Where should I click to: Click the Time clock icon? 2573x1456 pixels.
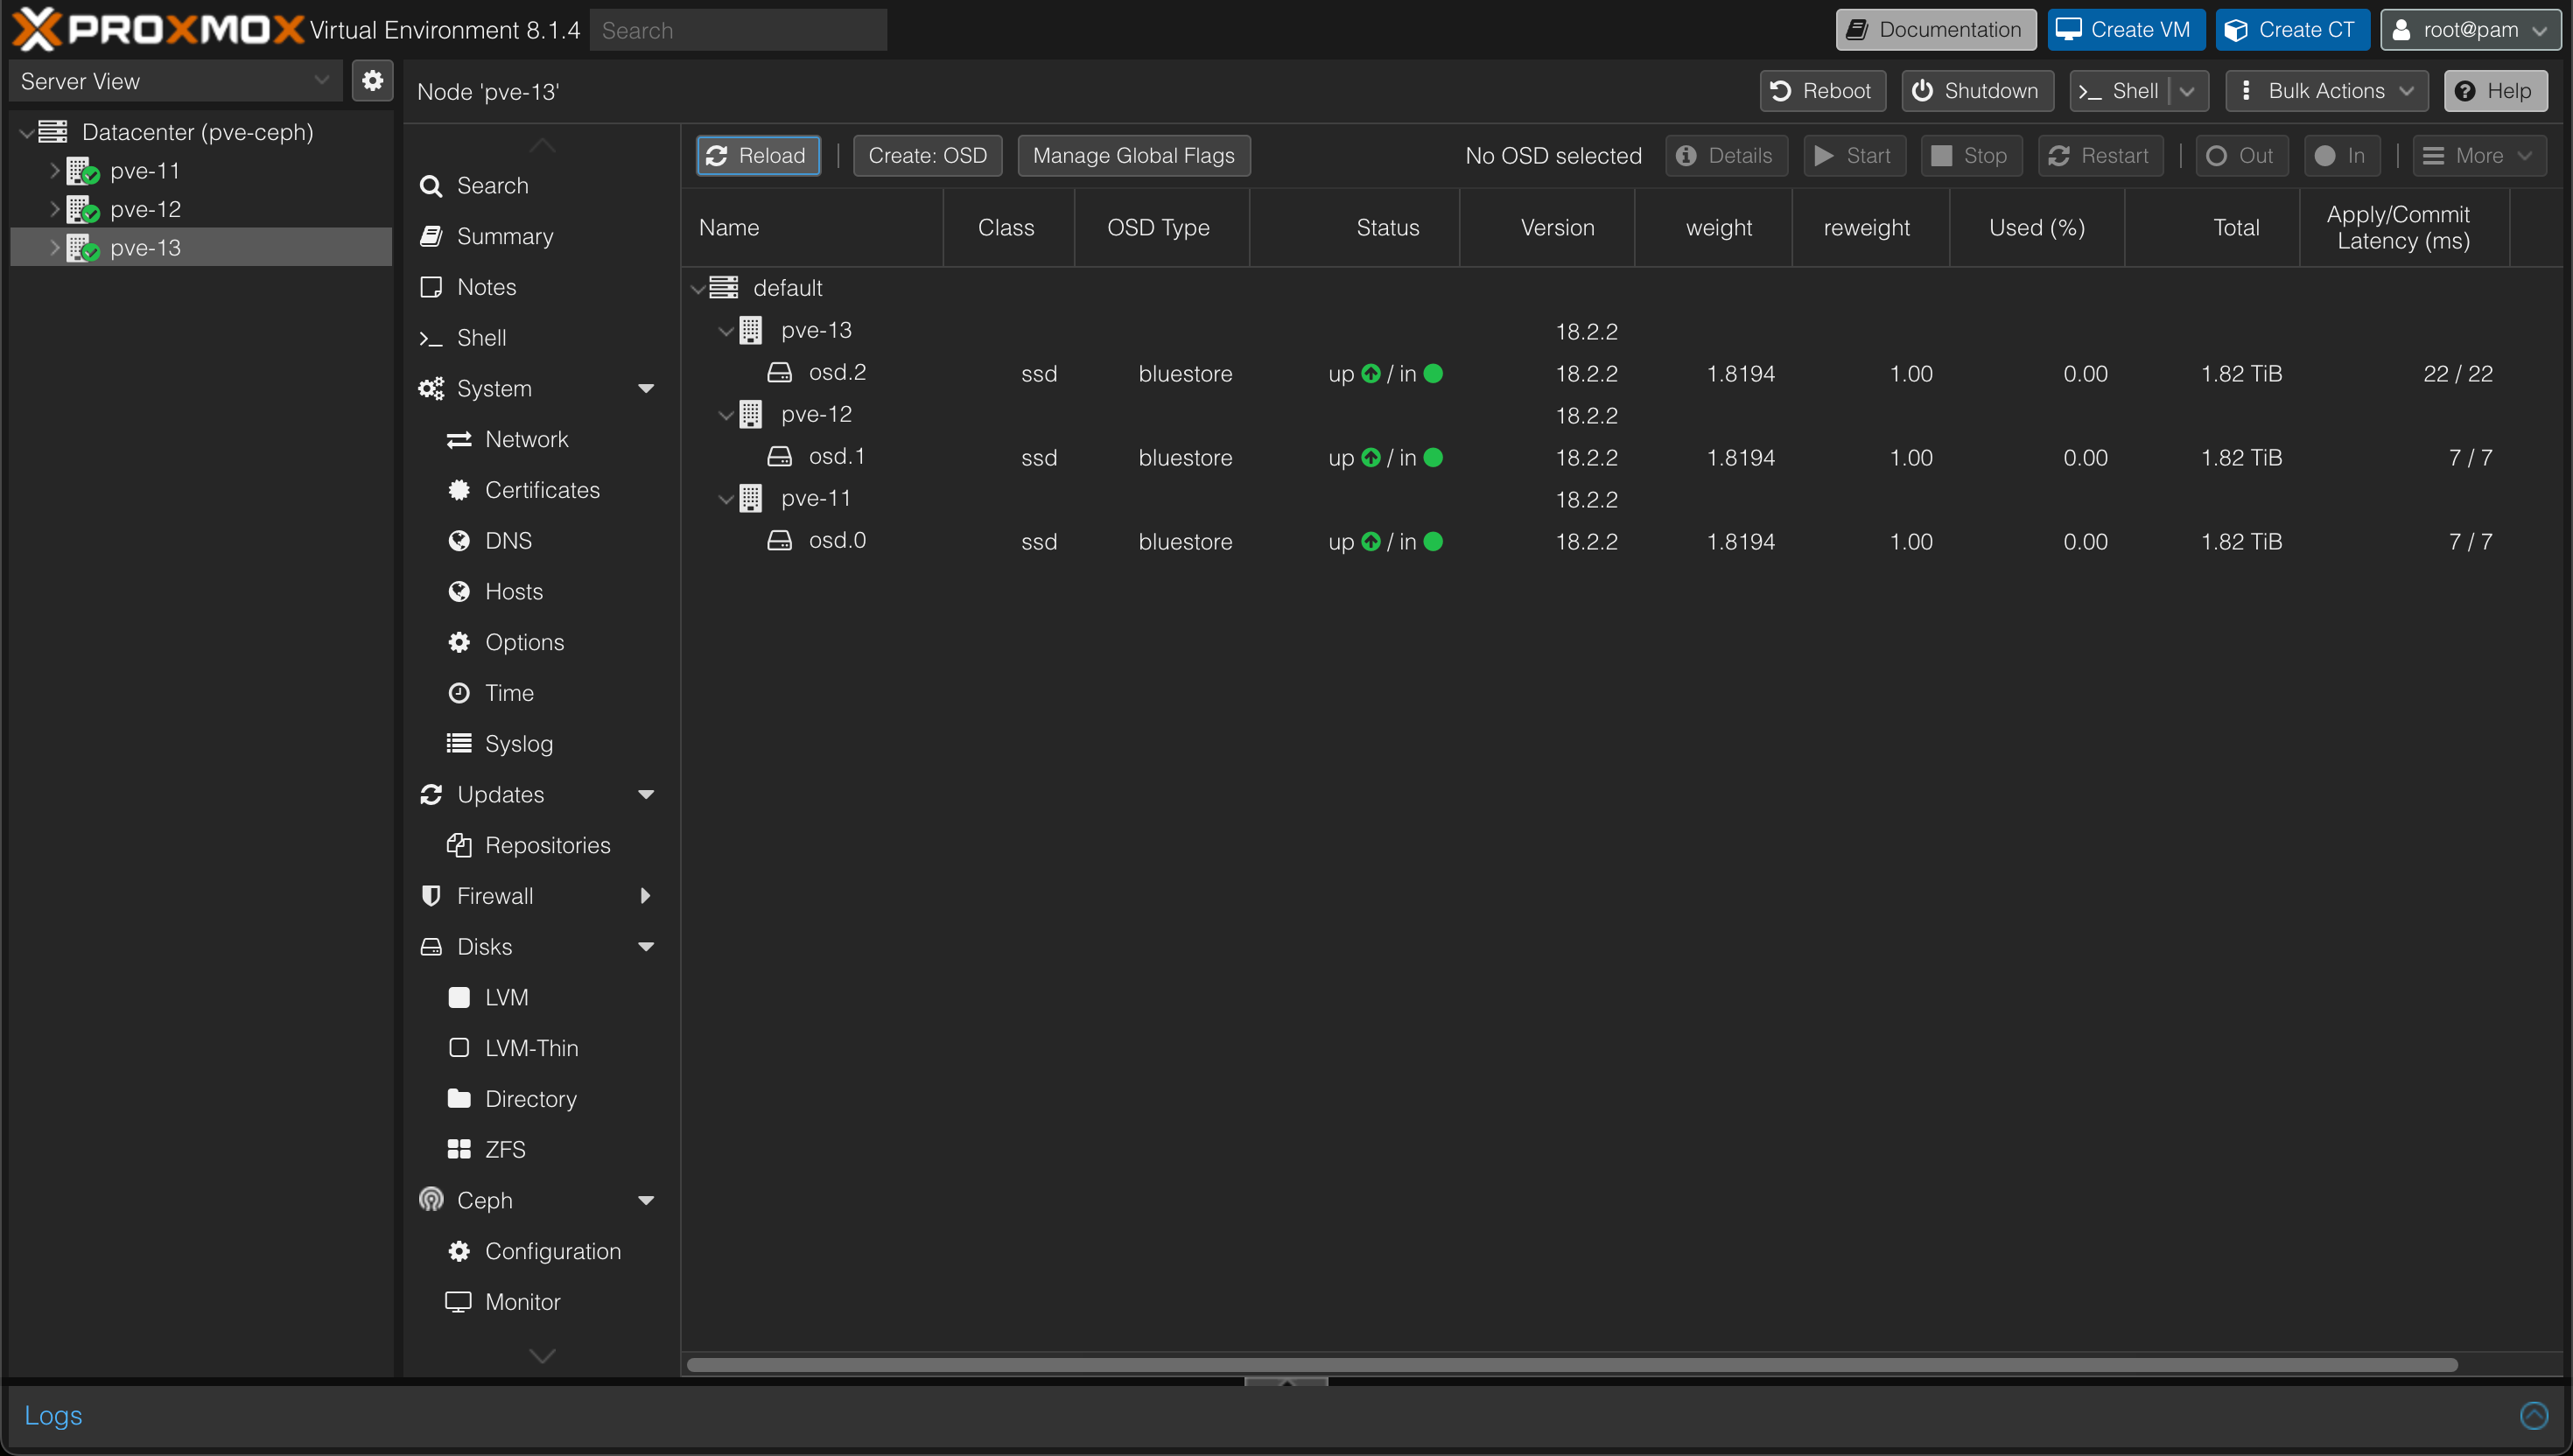click(x=459, y=693)
